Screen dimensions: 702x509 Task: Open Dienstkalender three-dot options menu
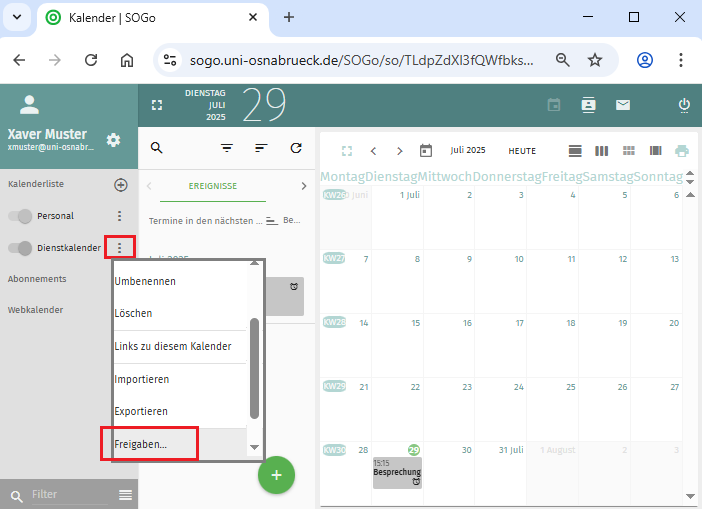120,247
